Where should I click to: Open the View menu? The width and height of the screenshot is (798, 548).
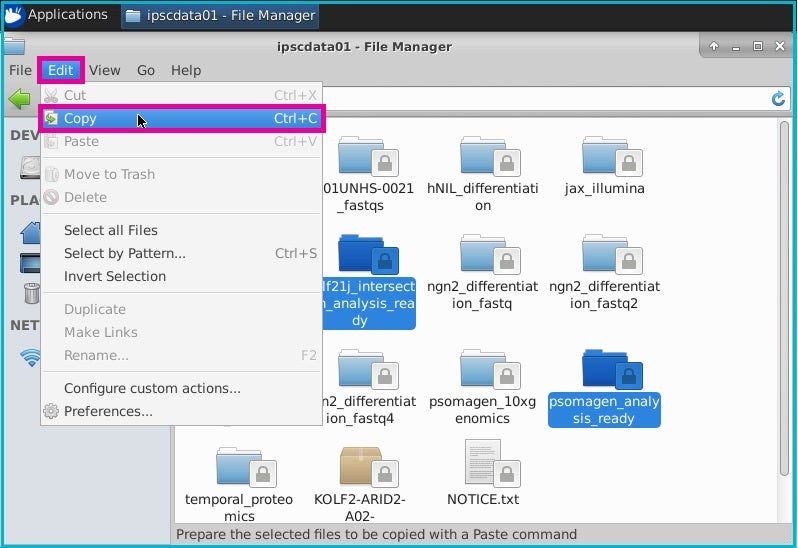click(104, 70)
